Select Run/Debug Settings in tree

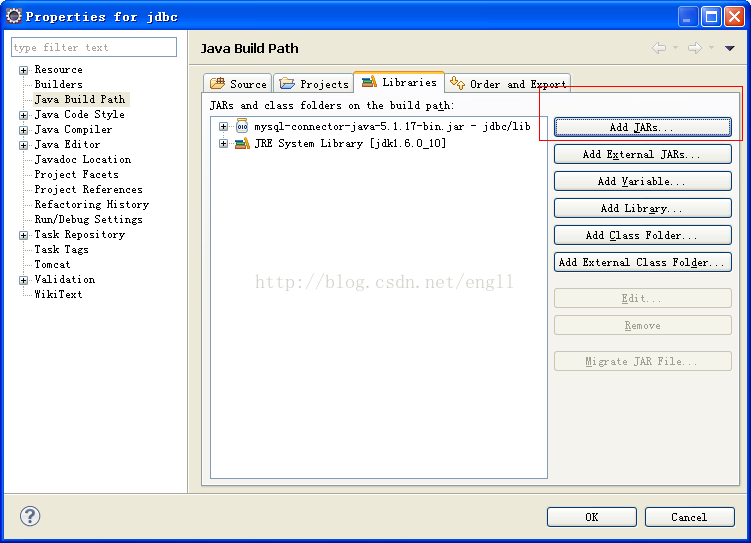(89, 219)
